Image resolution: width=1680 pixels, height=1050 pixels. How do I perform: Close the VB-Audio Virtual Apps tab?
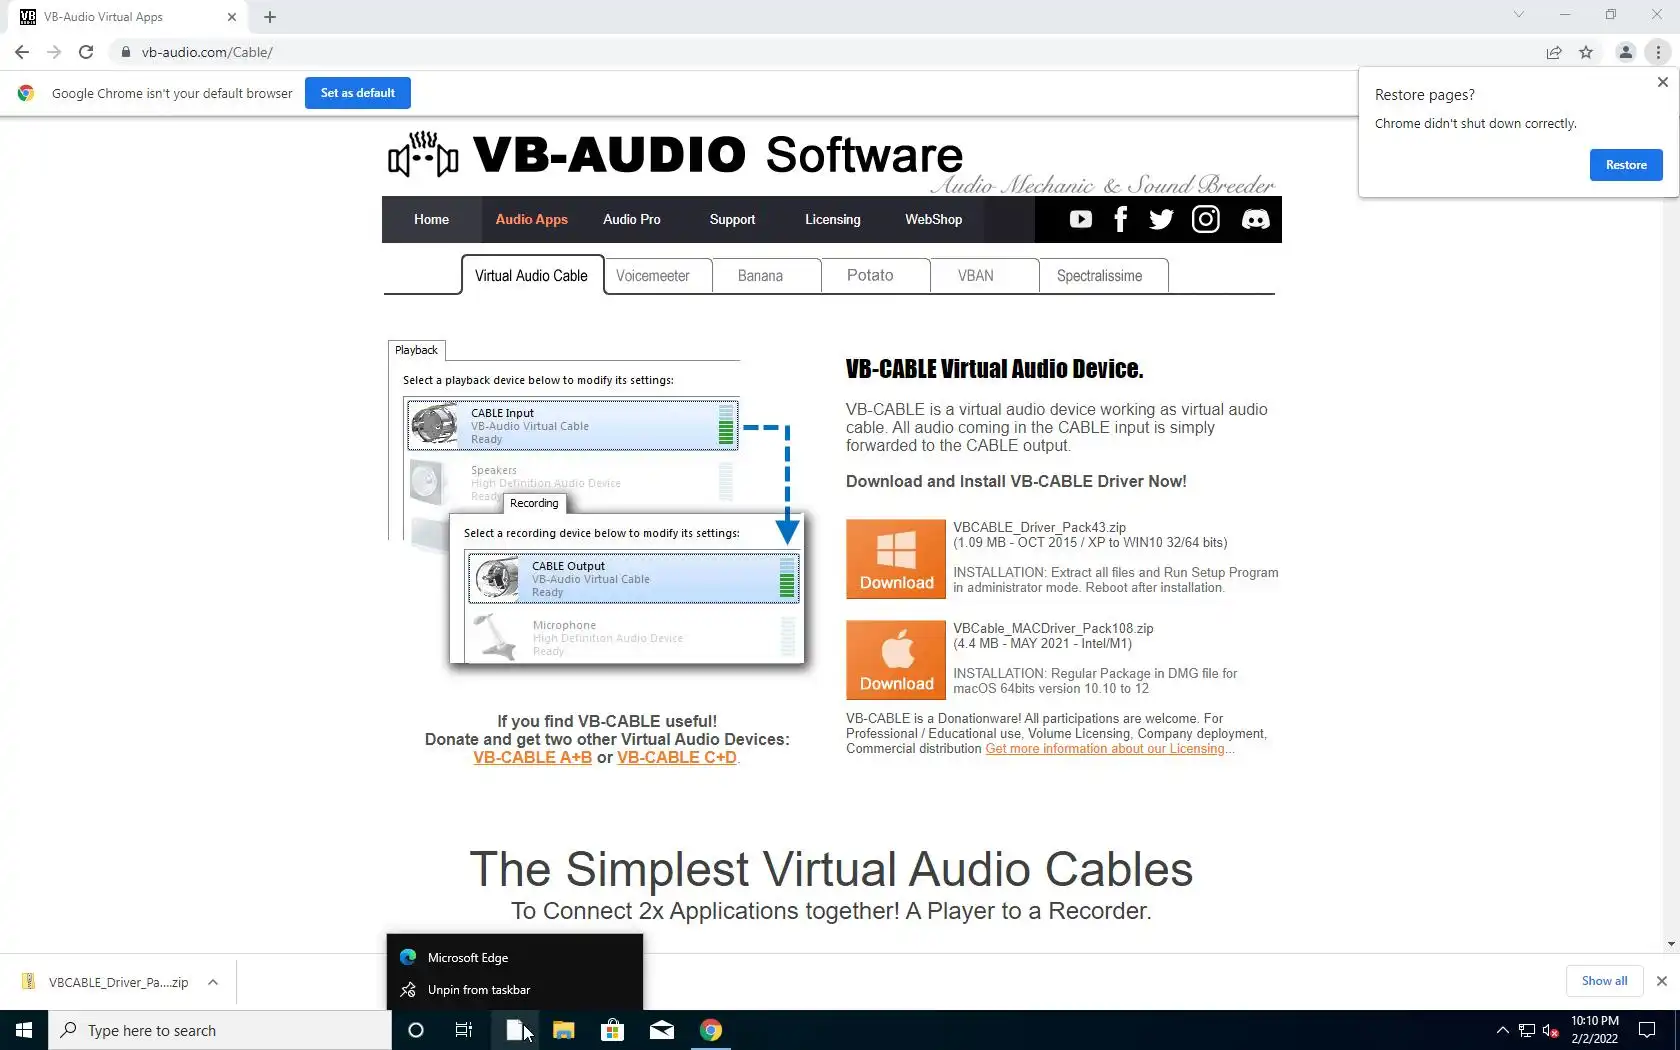tap(231, 17)
